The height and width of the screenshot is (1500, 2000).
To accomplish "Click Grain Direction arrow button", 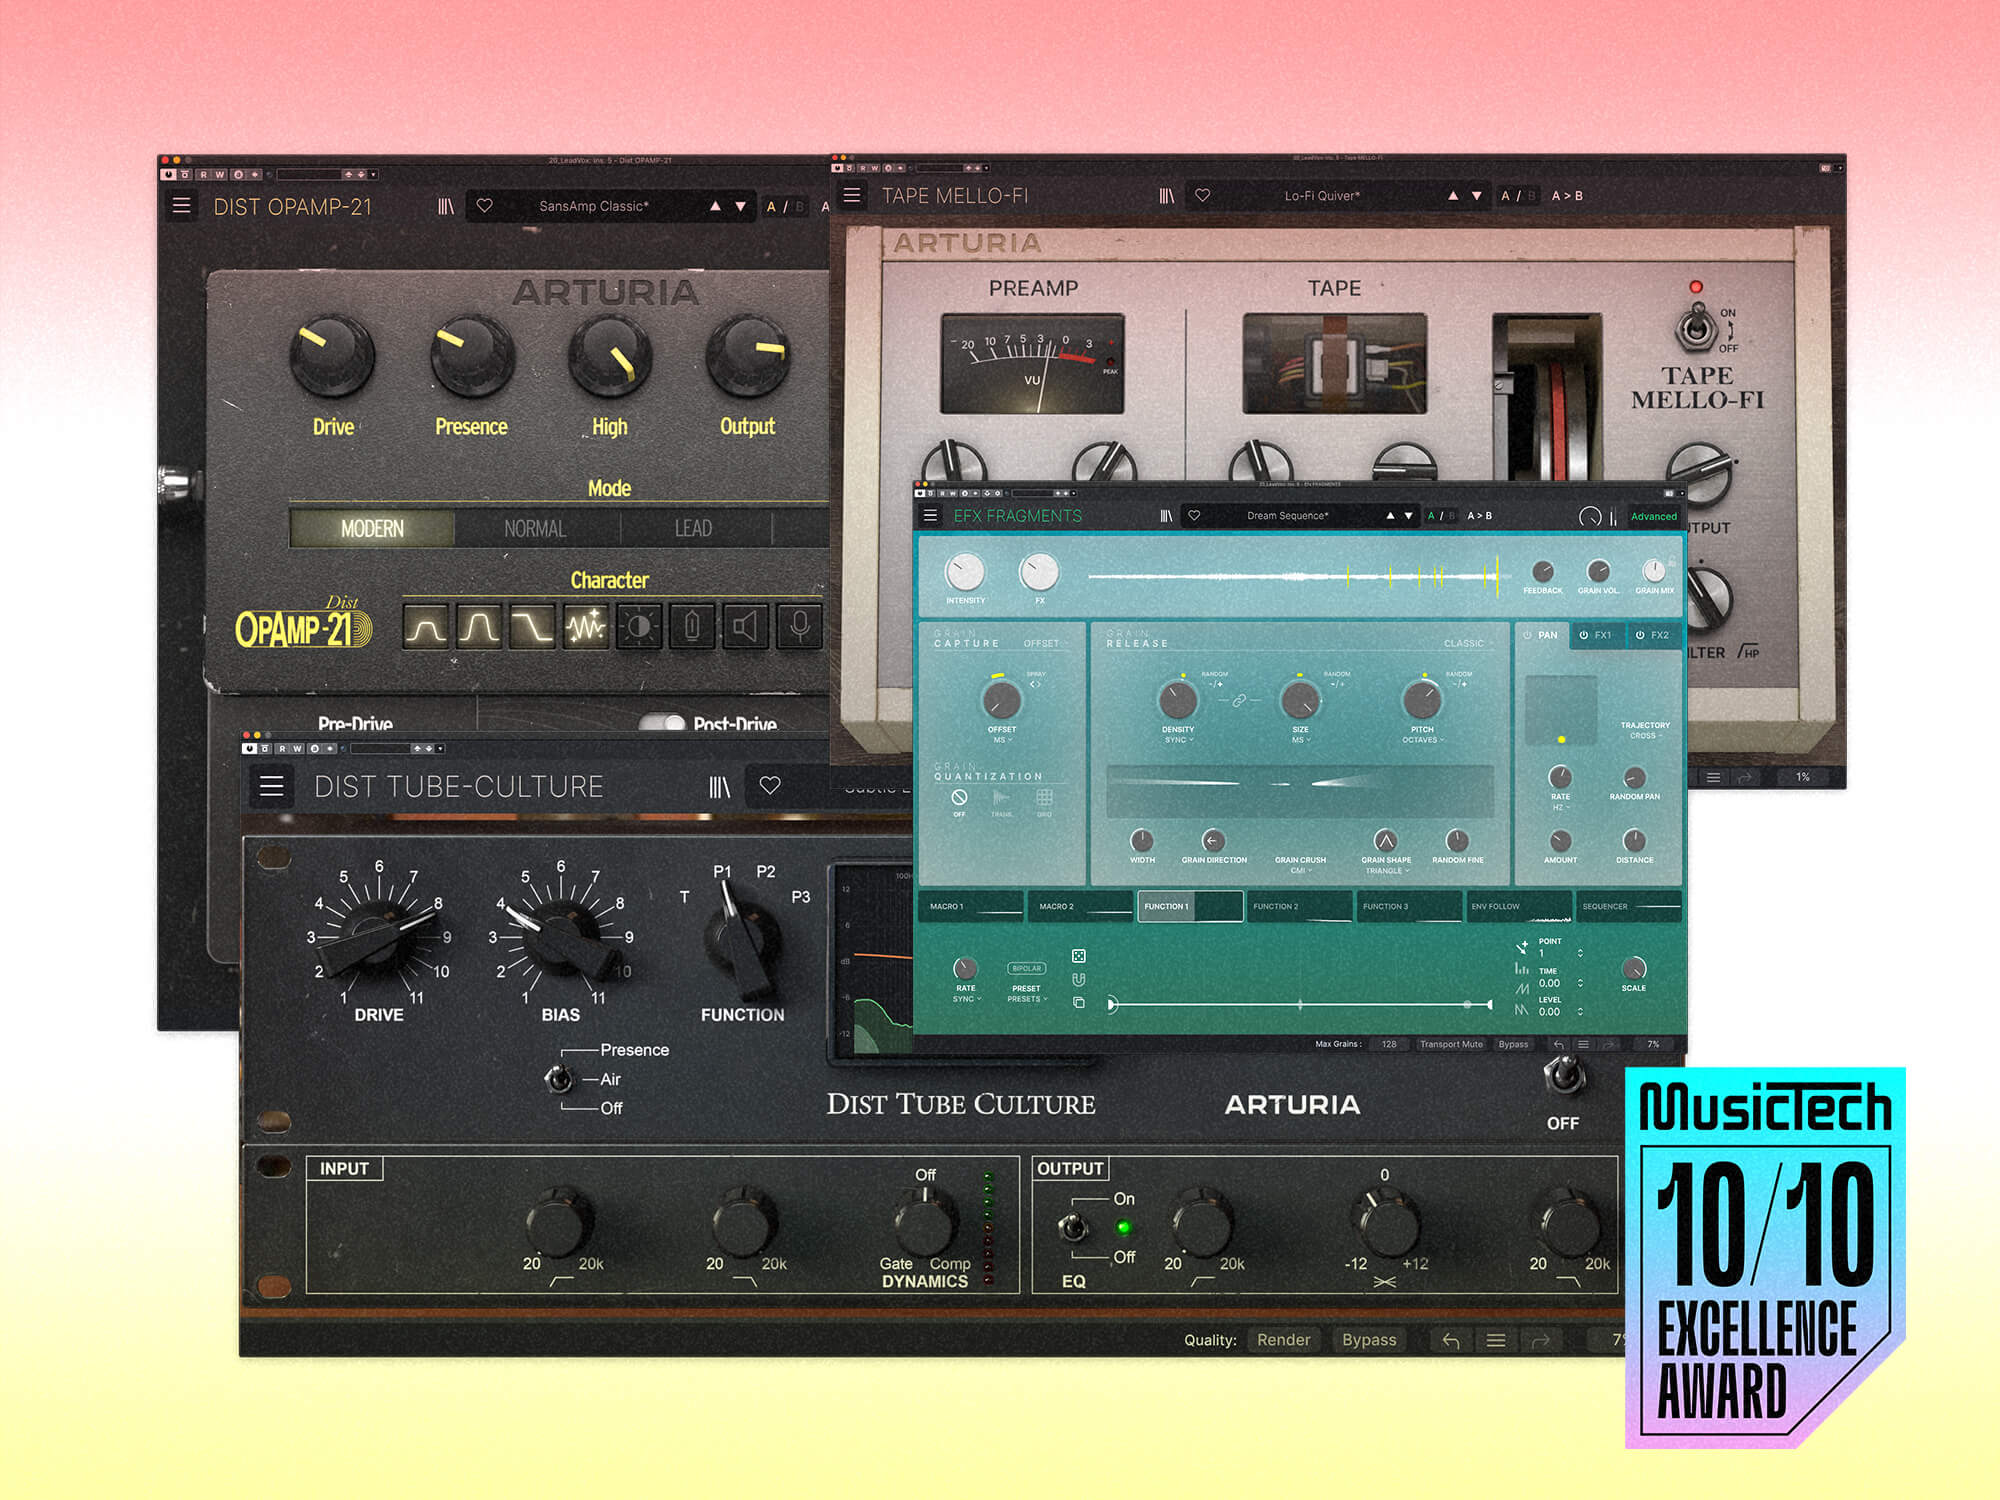I will coord(1213,841).
